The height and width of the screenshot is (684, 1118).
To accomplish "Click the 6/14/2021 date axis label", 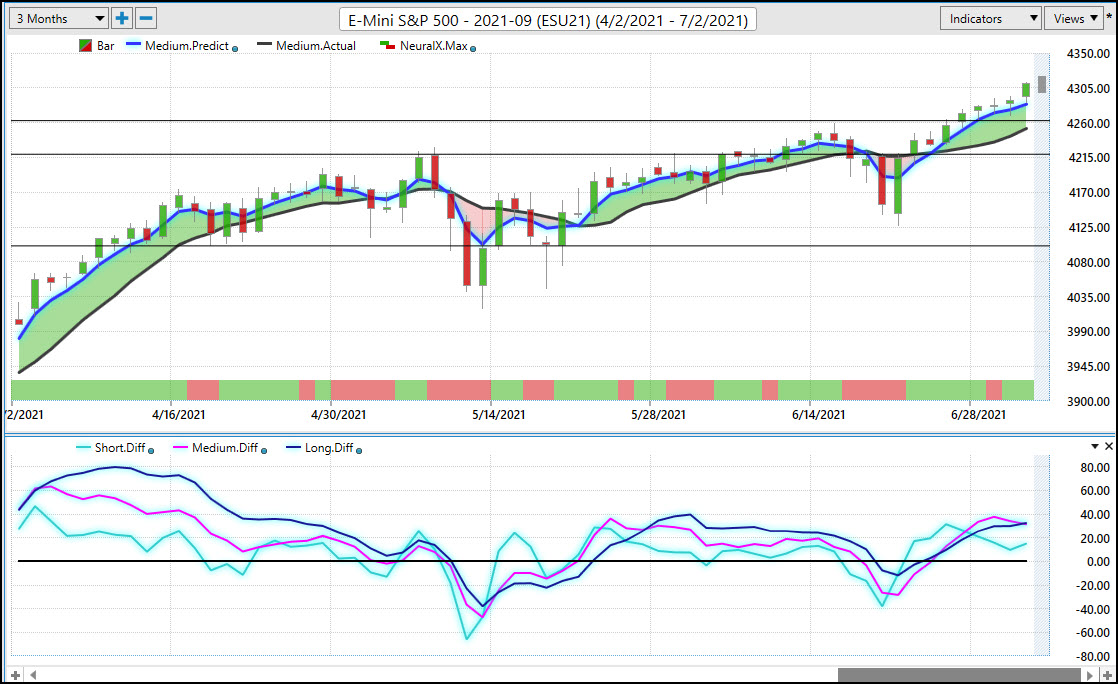I will [819, 414].
